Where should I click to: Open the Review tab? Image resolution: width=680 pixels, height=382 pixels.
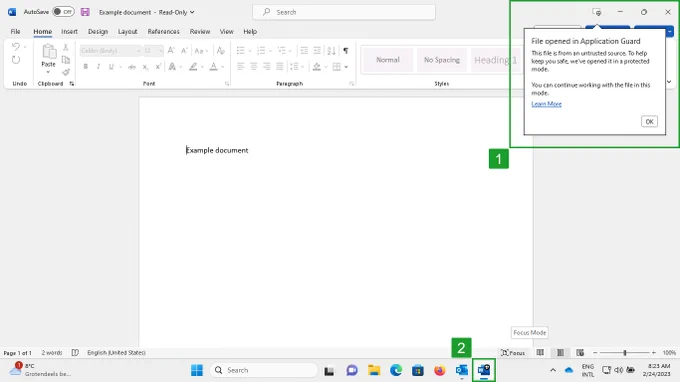tap(199, 32)
